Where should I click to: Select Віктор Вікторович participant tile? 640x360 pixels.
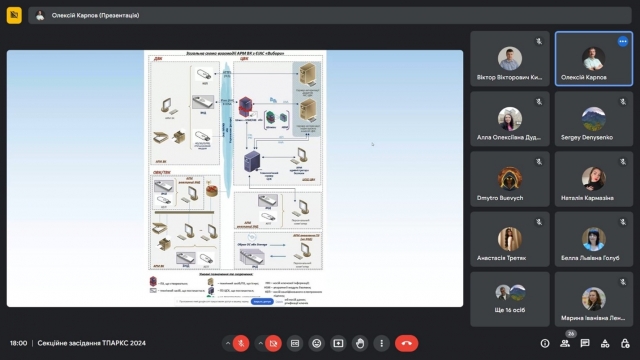510,59
